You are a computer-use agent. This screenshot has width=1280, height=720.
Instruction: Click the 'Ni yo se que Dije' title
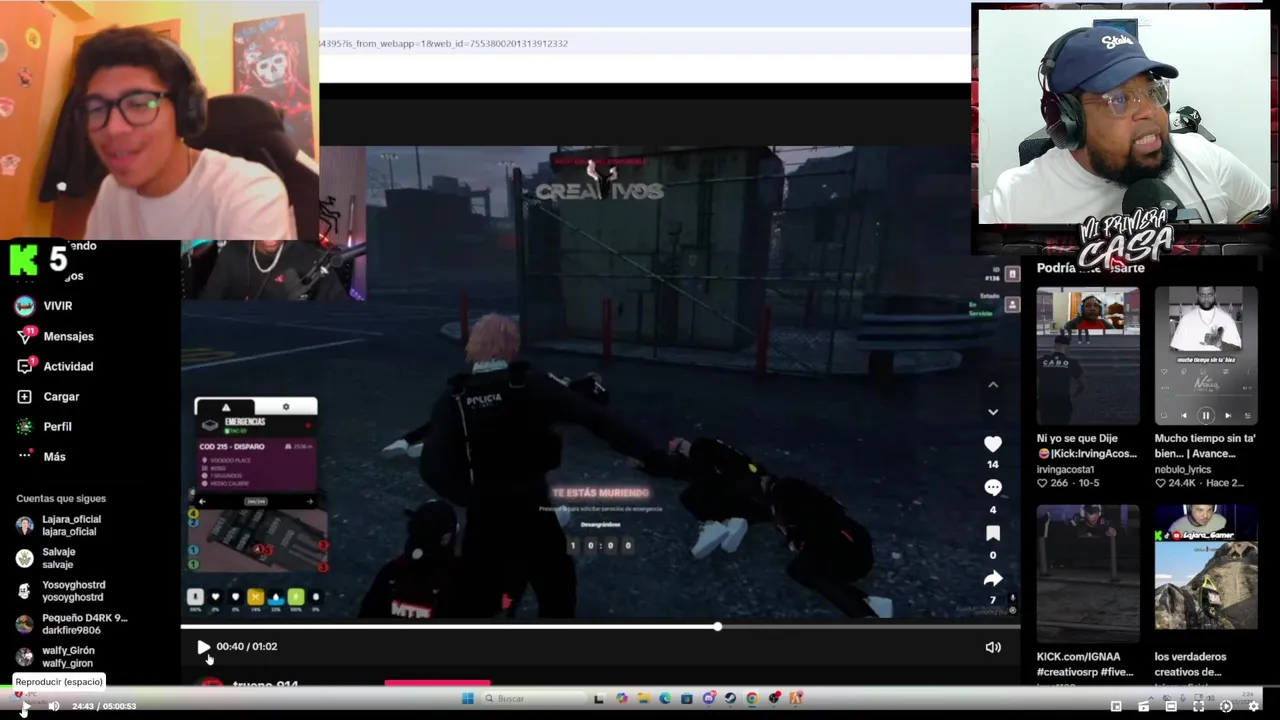point(1087,446)
